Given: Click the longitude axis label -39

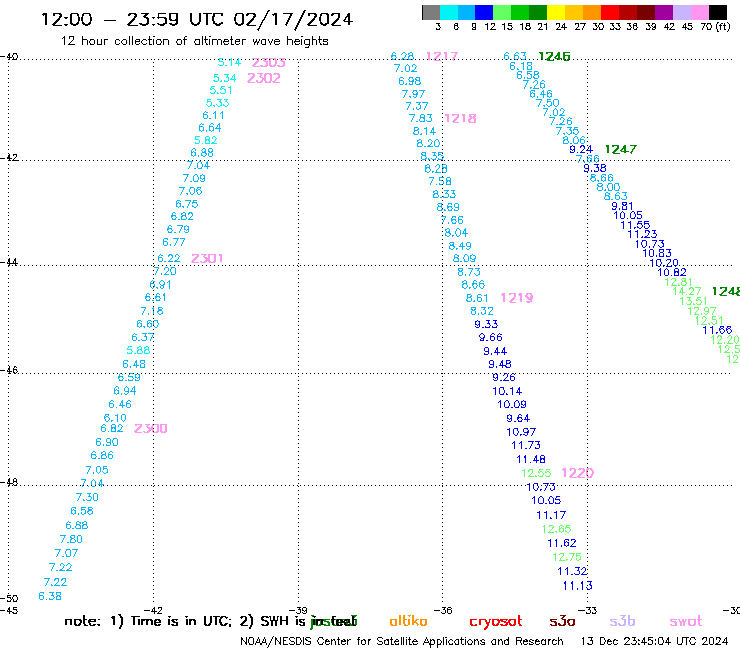Looking at the screenshot, I should (298, 610).
